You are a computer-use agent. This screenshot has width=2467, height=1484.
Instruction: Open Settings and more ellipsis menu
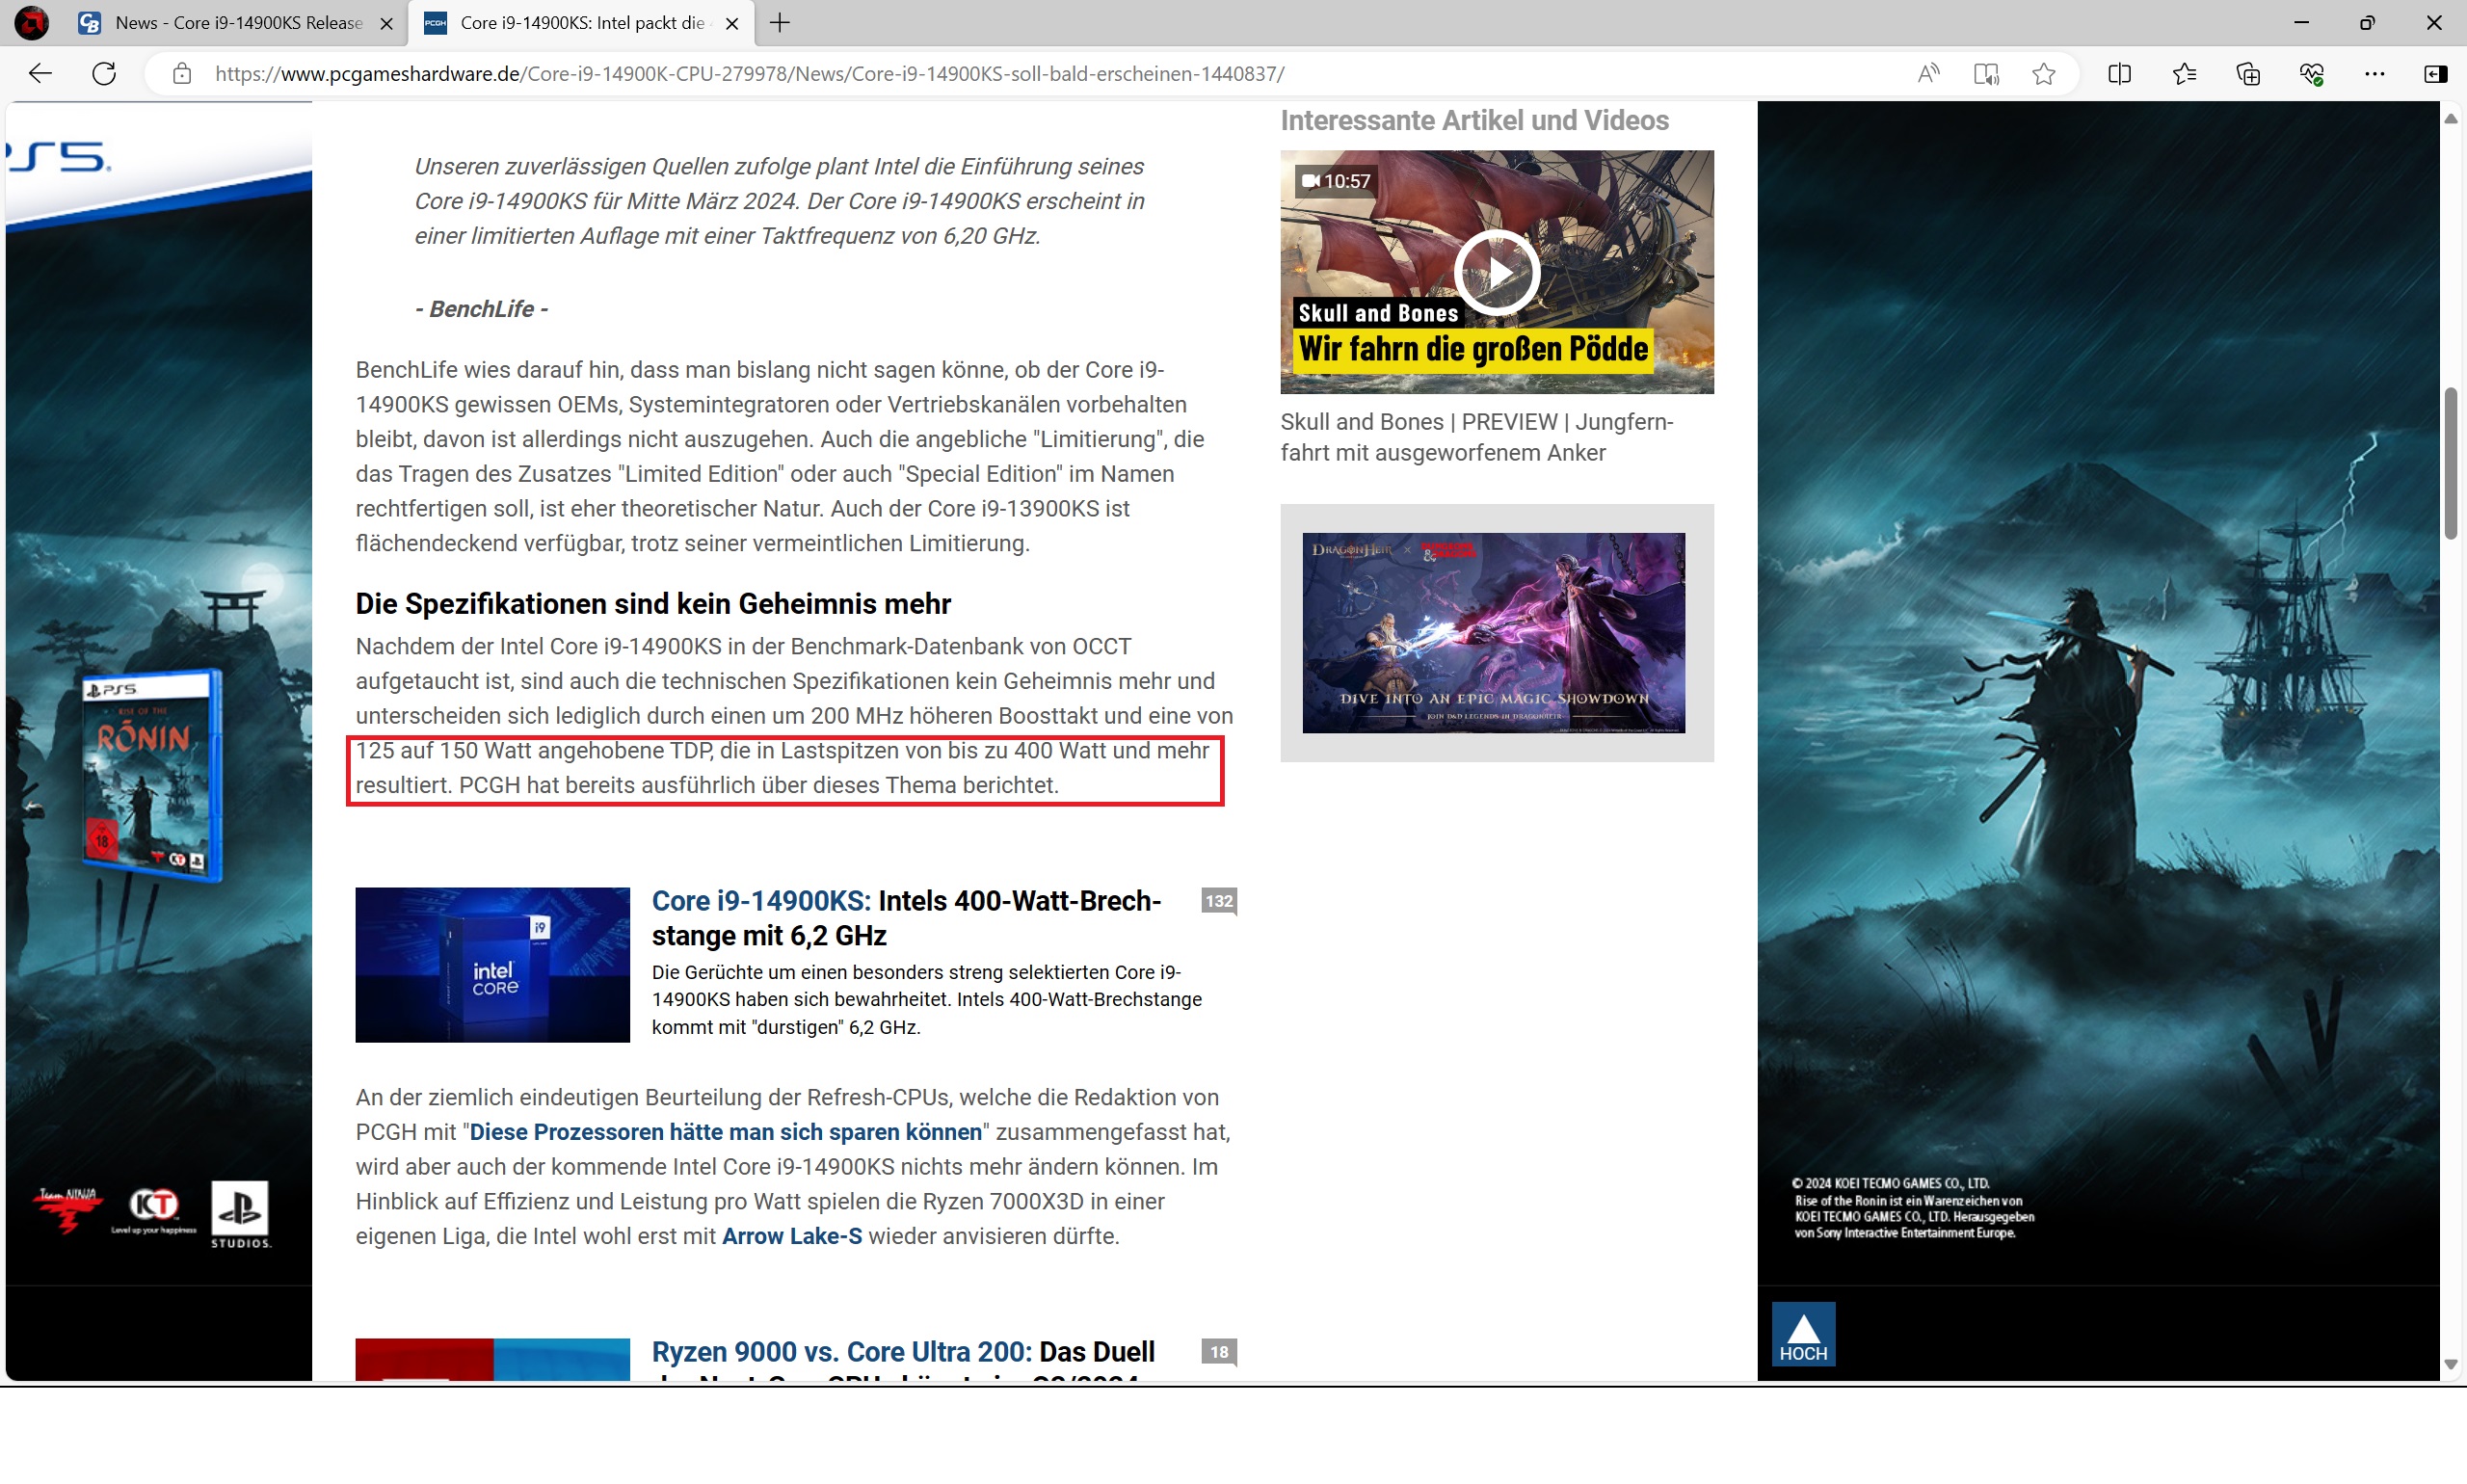(x=2374, y=74)
